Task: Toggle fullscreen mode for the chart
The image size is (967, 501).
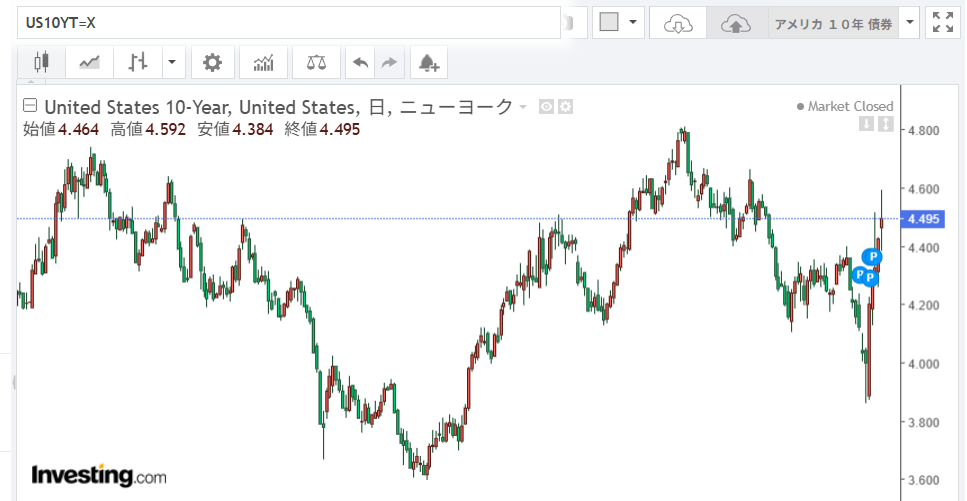Action: pyautogui.click(x=943, y=23)
